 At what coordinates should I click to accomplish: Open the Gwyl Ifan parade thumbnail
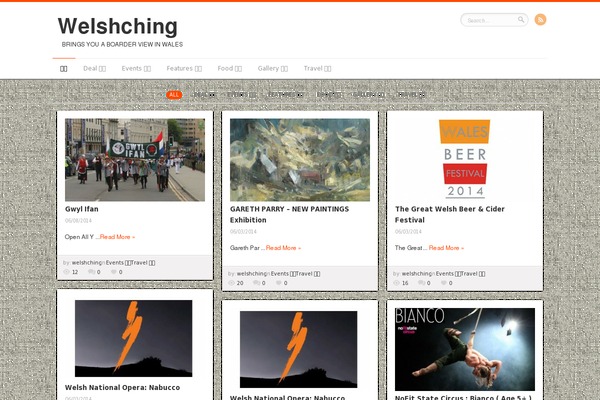[x=135, y=160]
